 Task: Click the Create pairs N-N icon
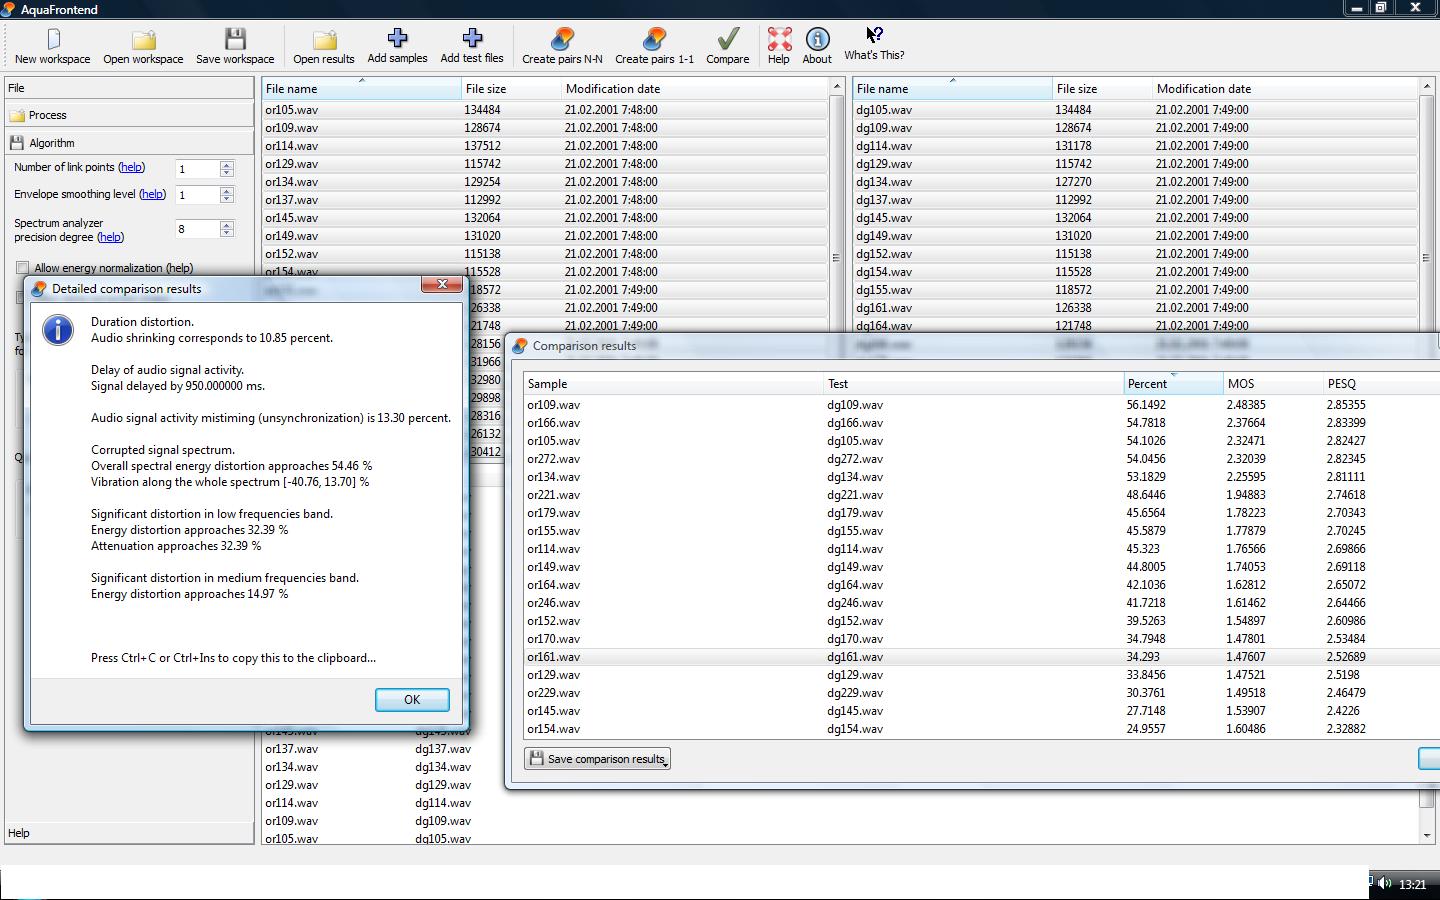562,39
